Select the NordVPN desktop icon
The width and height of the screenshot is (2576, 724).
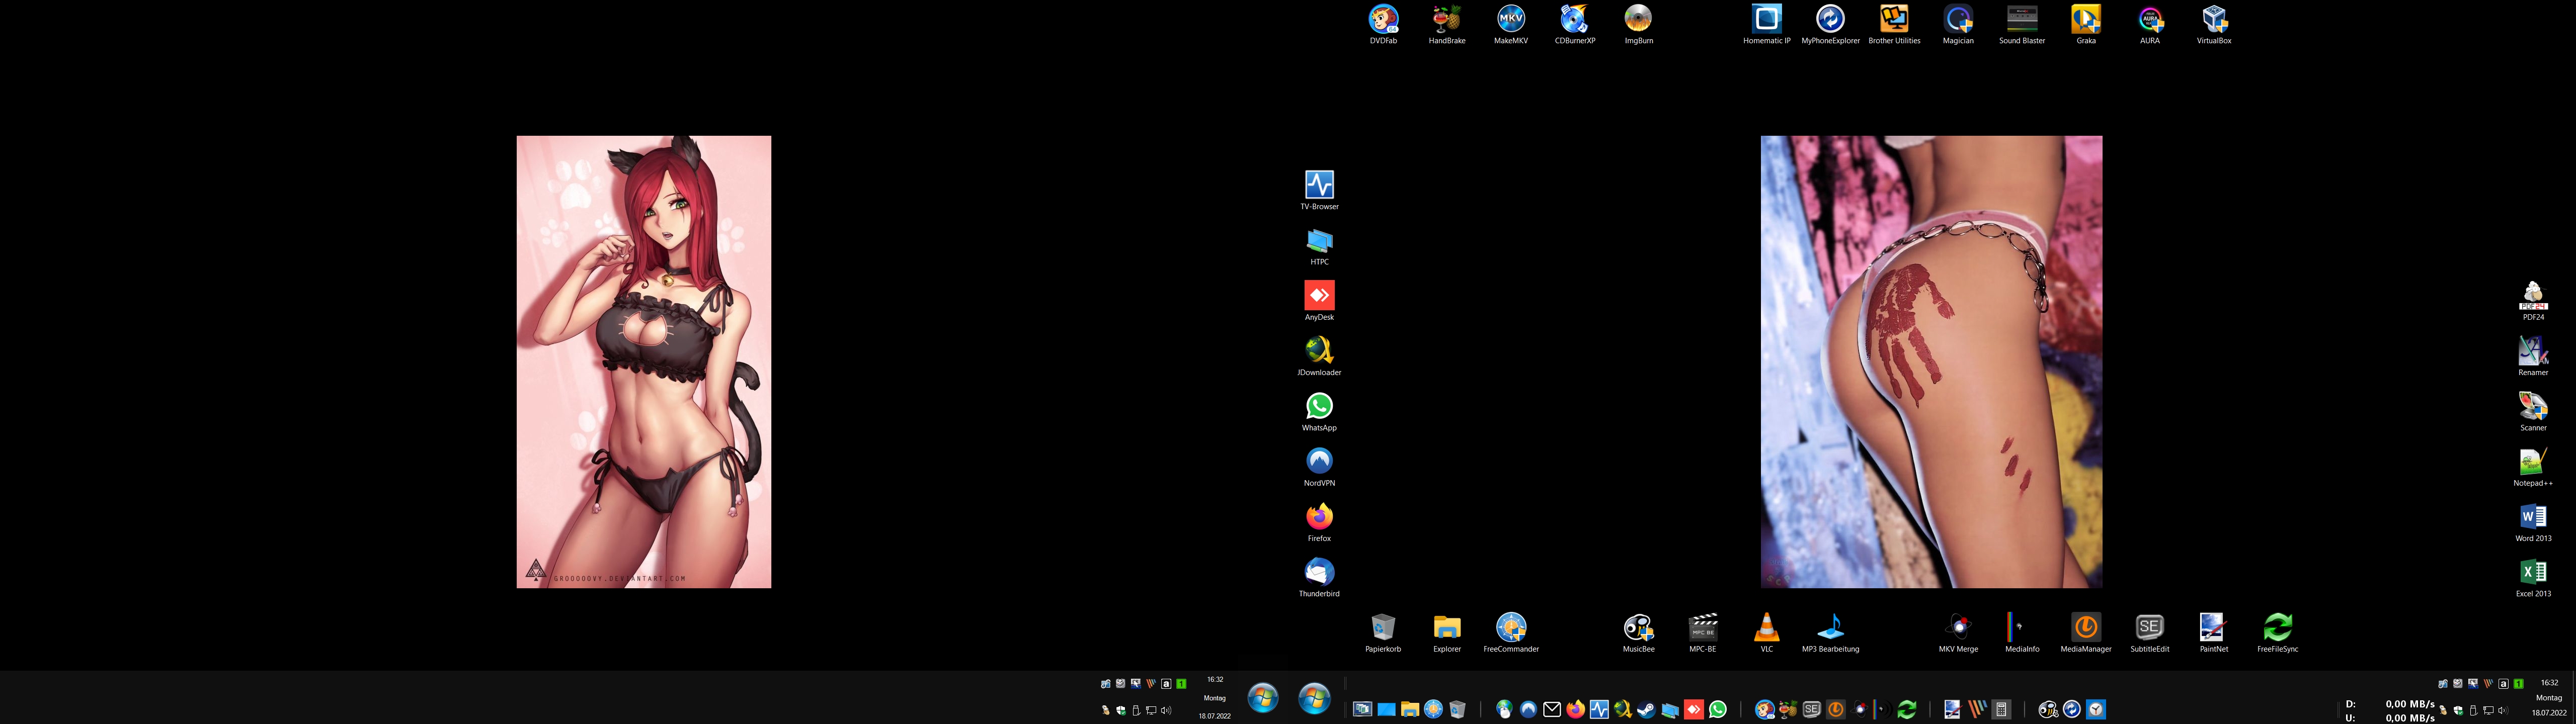pos(1319,467)
